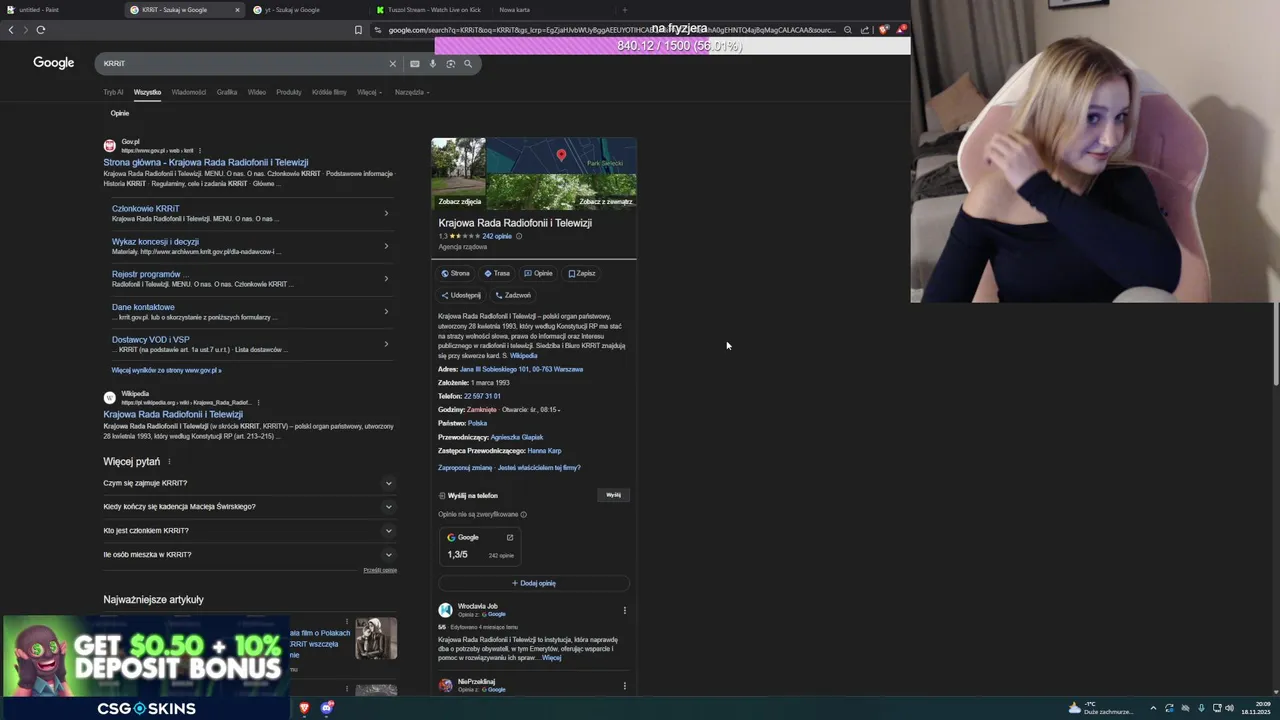The height and width of the screenshot is (720, 1280).
Task: Switch to the Tuszol Stream Kick tab
Action: [x=429, y=10]
